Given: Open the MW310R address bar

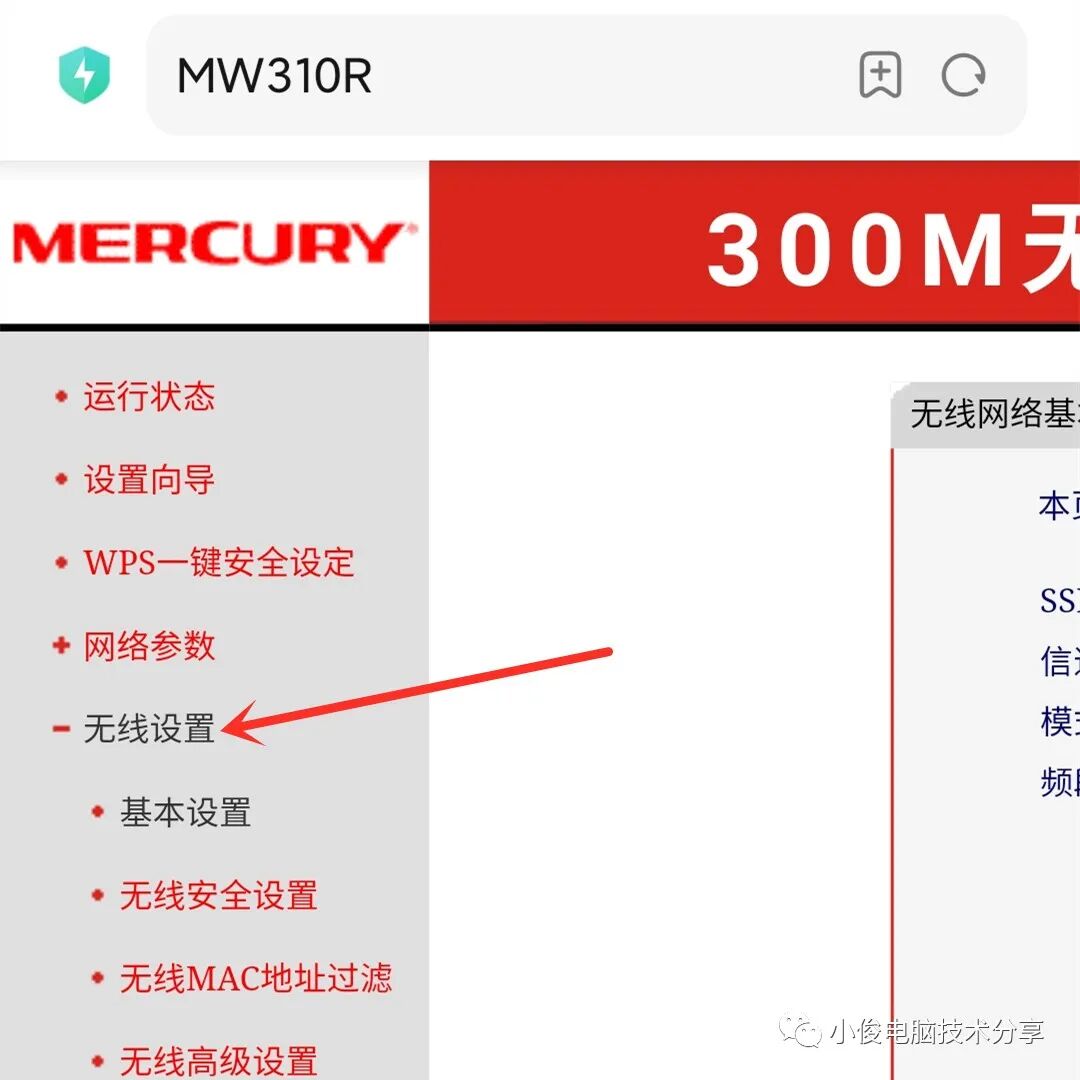Looking at the screenshot, I should coord(586,75).
